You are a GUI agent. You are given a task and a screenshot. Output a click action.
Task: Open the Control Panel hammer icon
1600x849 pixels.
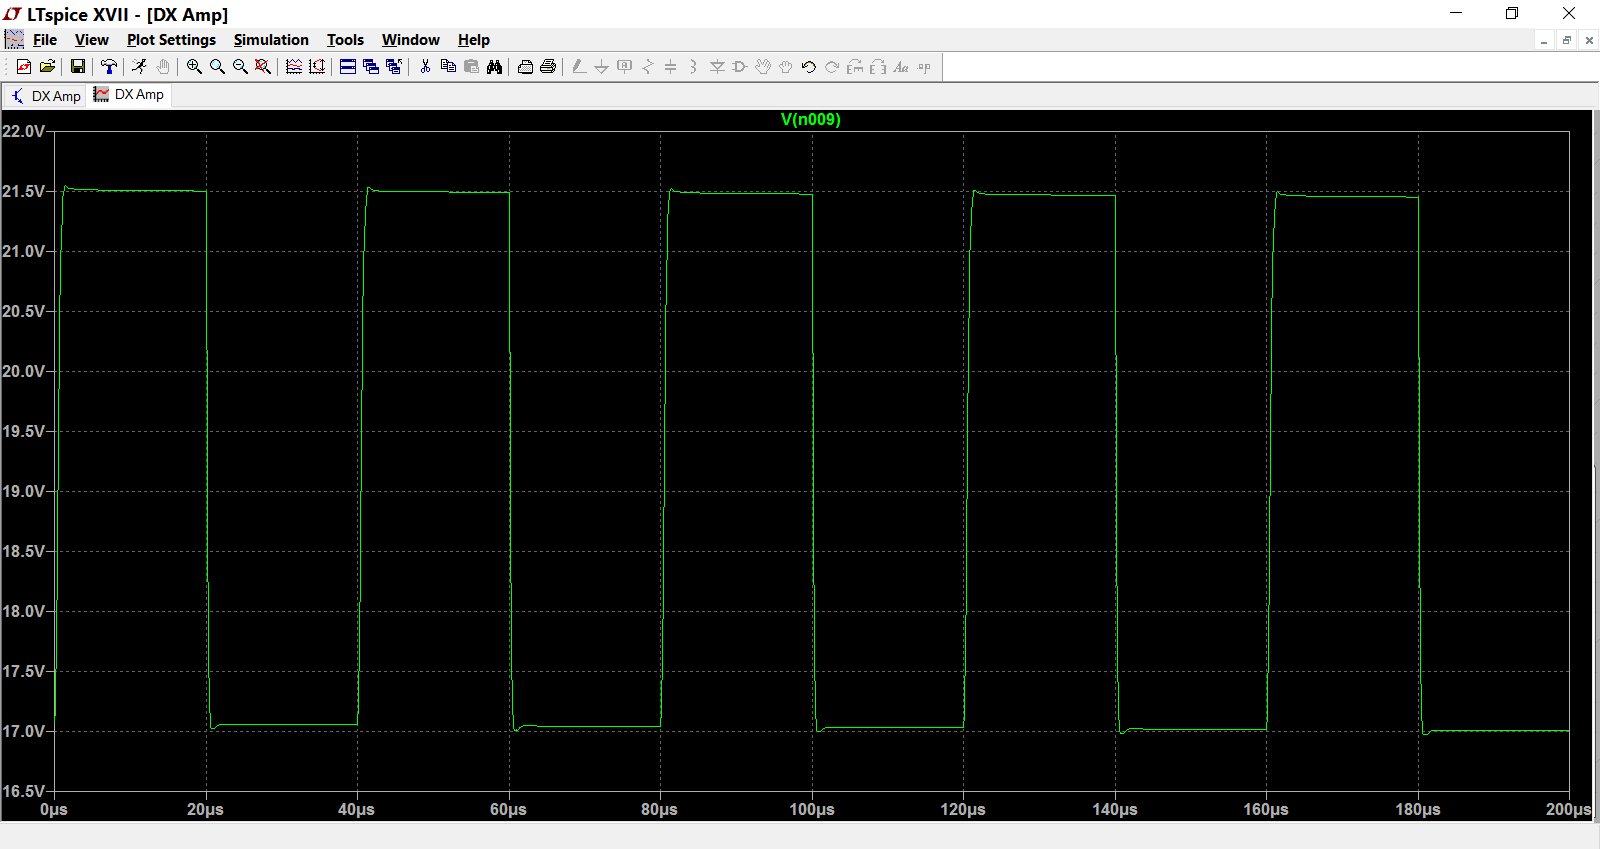tap(109, 67)
